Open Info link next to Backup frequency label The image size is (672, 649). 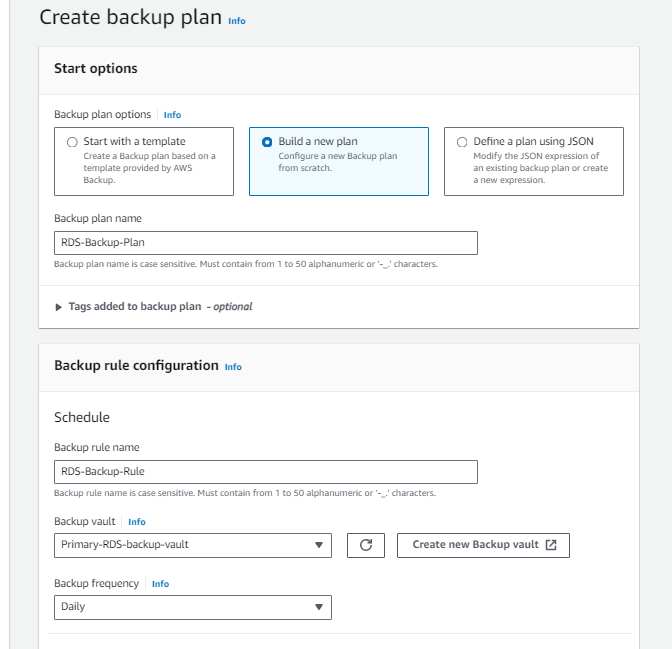160,584
